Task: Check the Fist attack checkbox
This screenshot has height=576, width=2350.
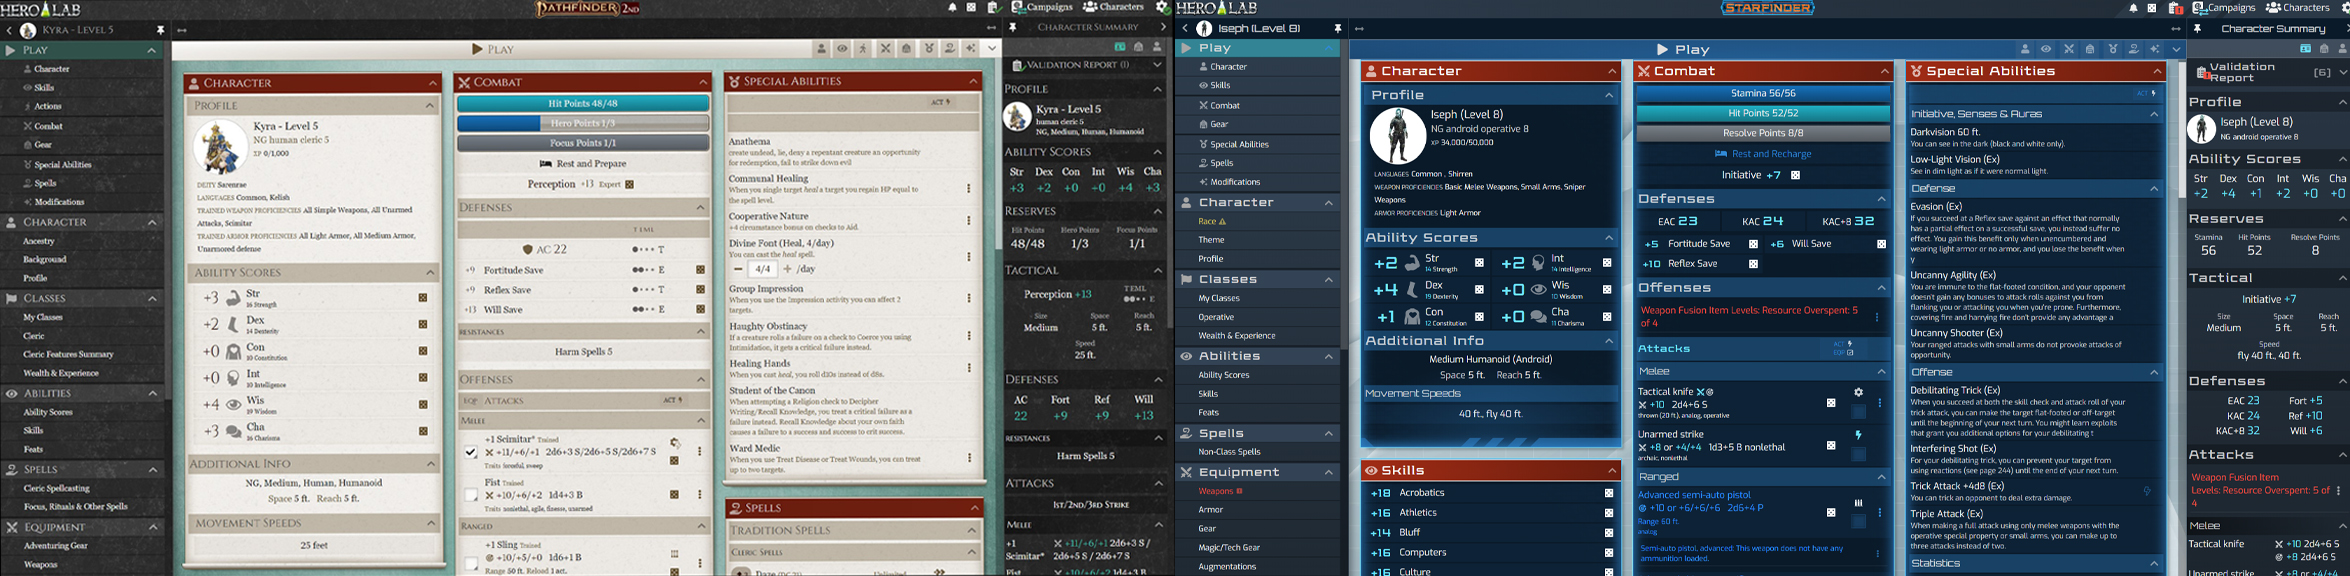Action: coord(471,495)
